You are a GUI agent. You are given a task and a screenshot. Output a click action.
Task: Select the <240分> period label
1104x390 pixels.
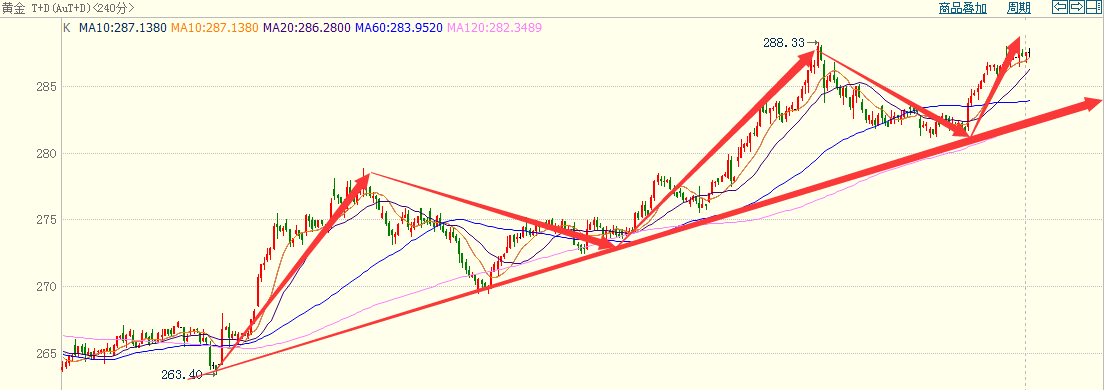[x=113, y=8]
